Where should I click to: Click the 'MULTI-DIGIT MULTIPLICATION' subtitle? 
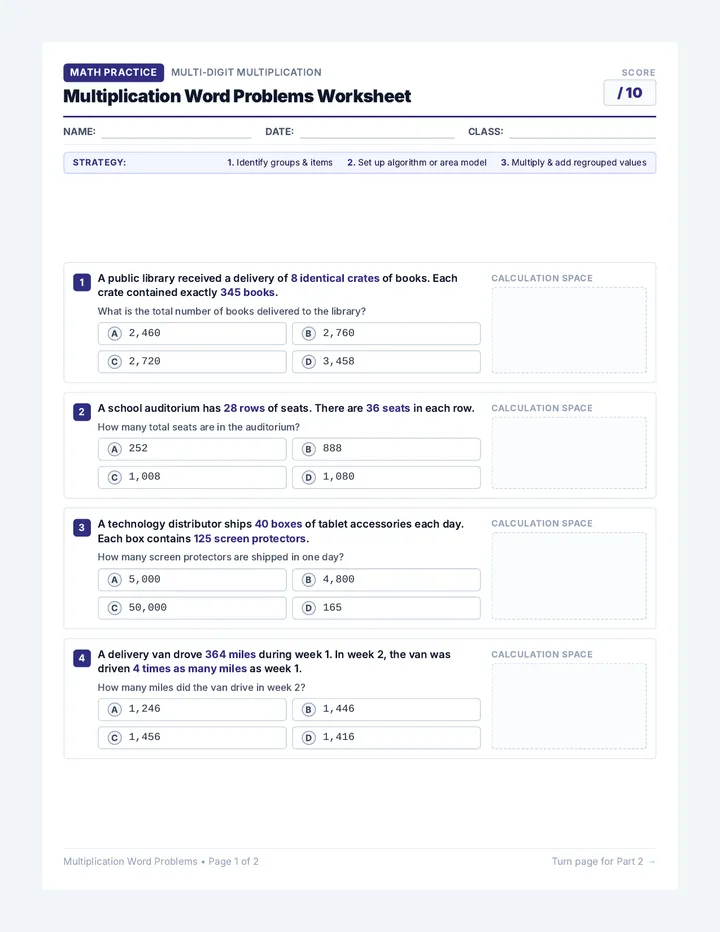[x=246, y=73]
